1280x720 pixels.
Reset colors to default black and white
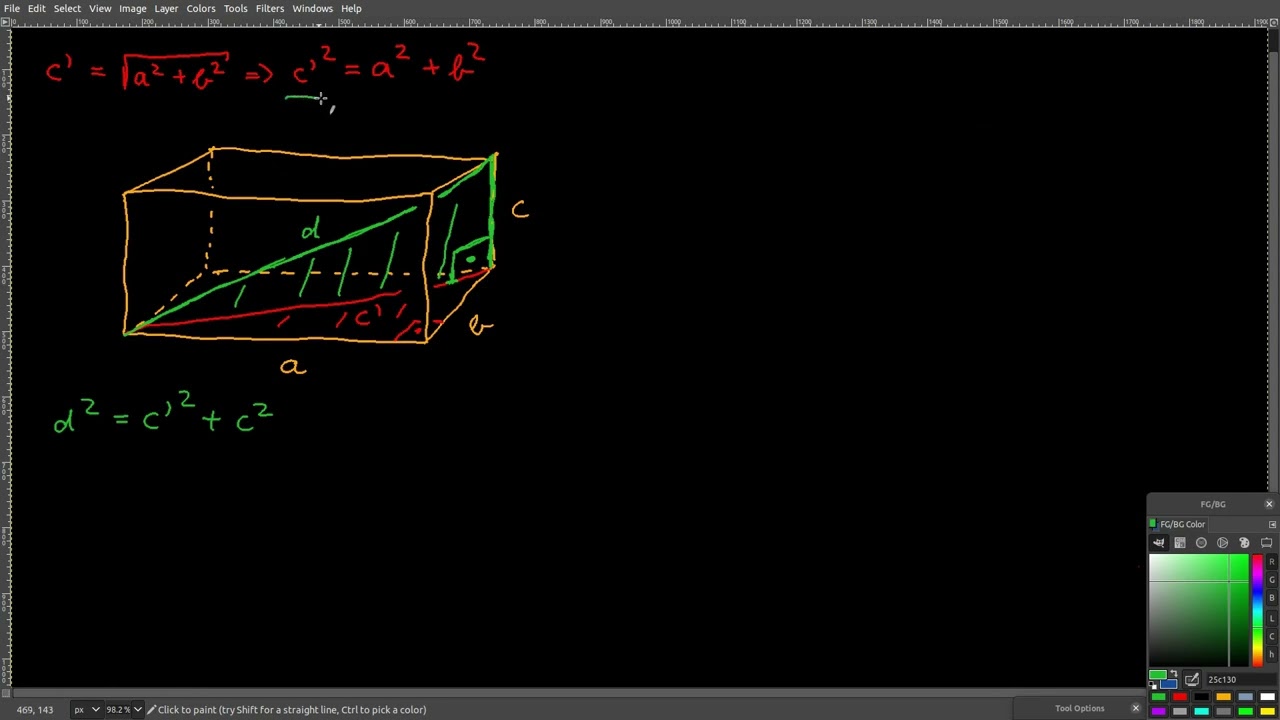click(x=1152, y=684)
